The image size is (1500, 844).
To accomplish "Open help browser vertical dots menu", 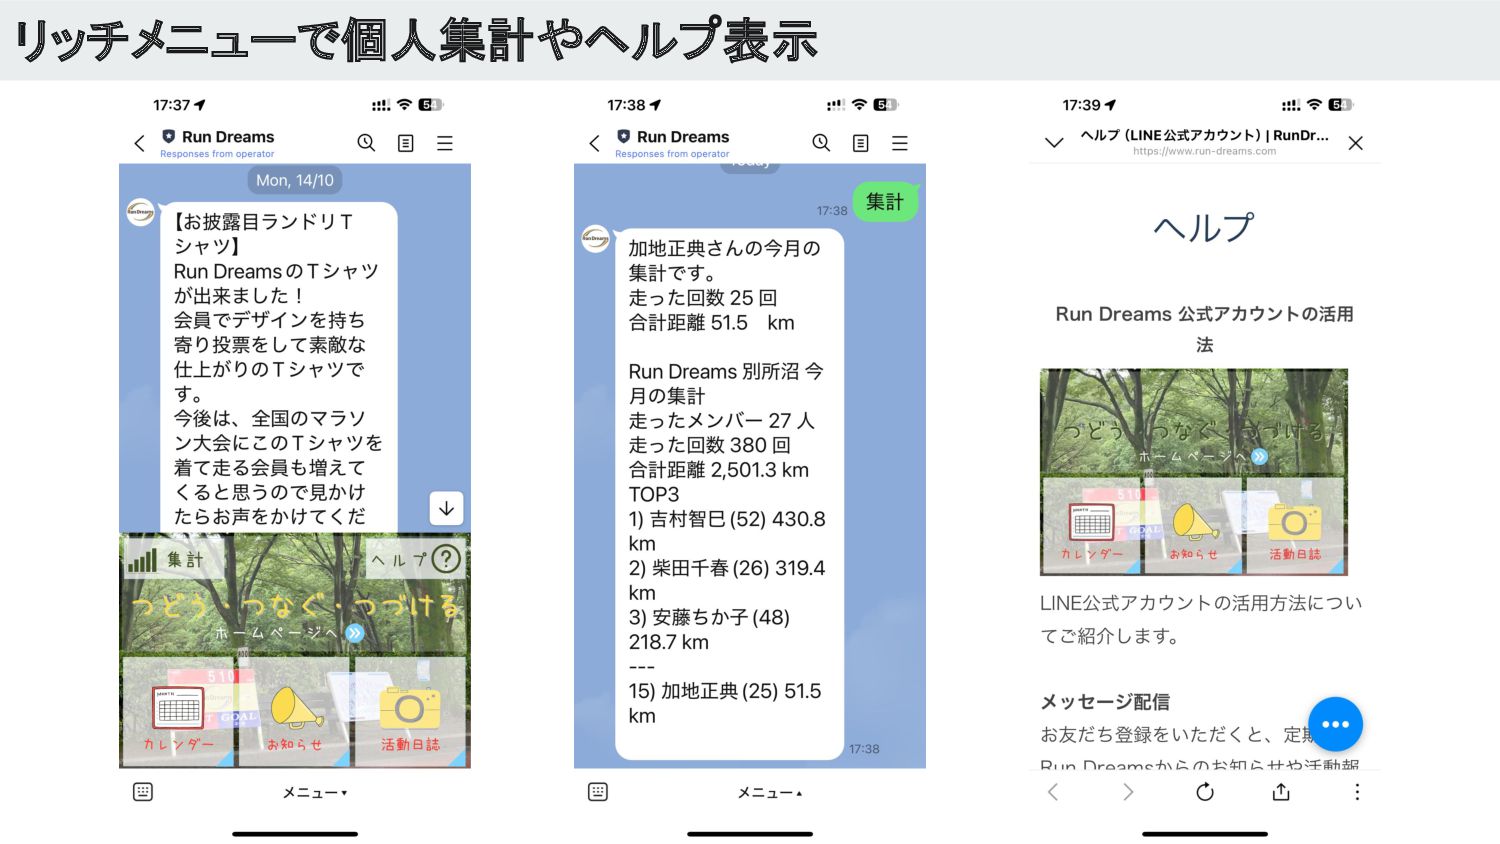I will pyautogui.click(x=1357, y=792).
